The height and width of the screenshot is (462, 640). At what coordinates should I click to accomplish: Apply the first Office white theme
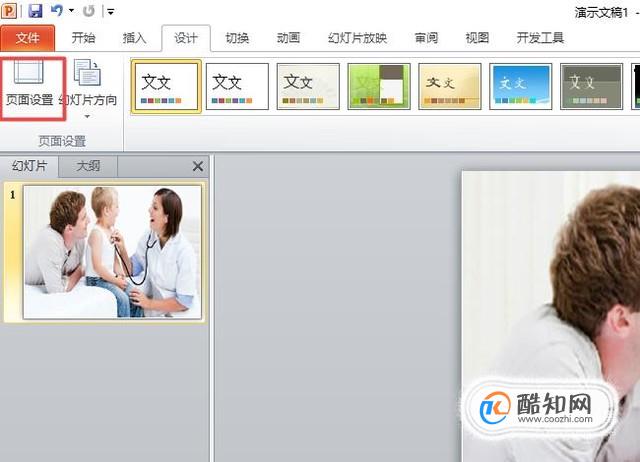tap(166, 86)
